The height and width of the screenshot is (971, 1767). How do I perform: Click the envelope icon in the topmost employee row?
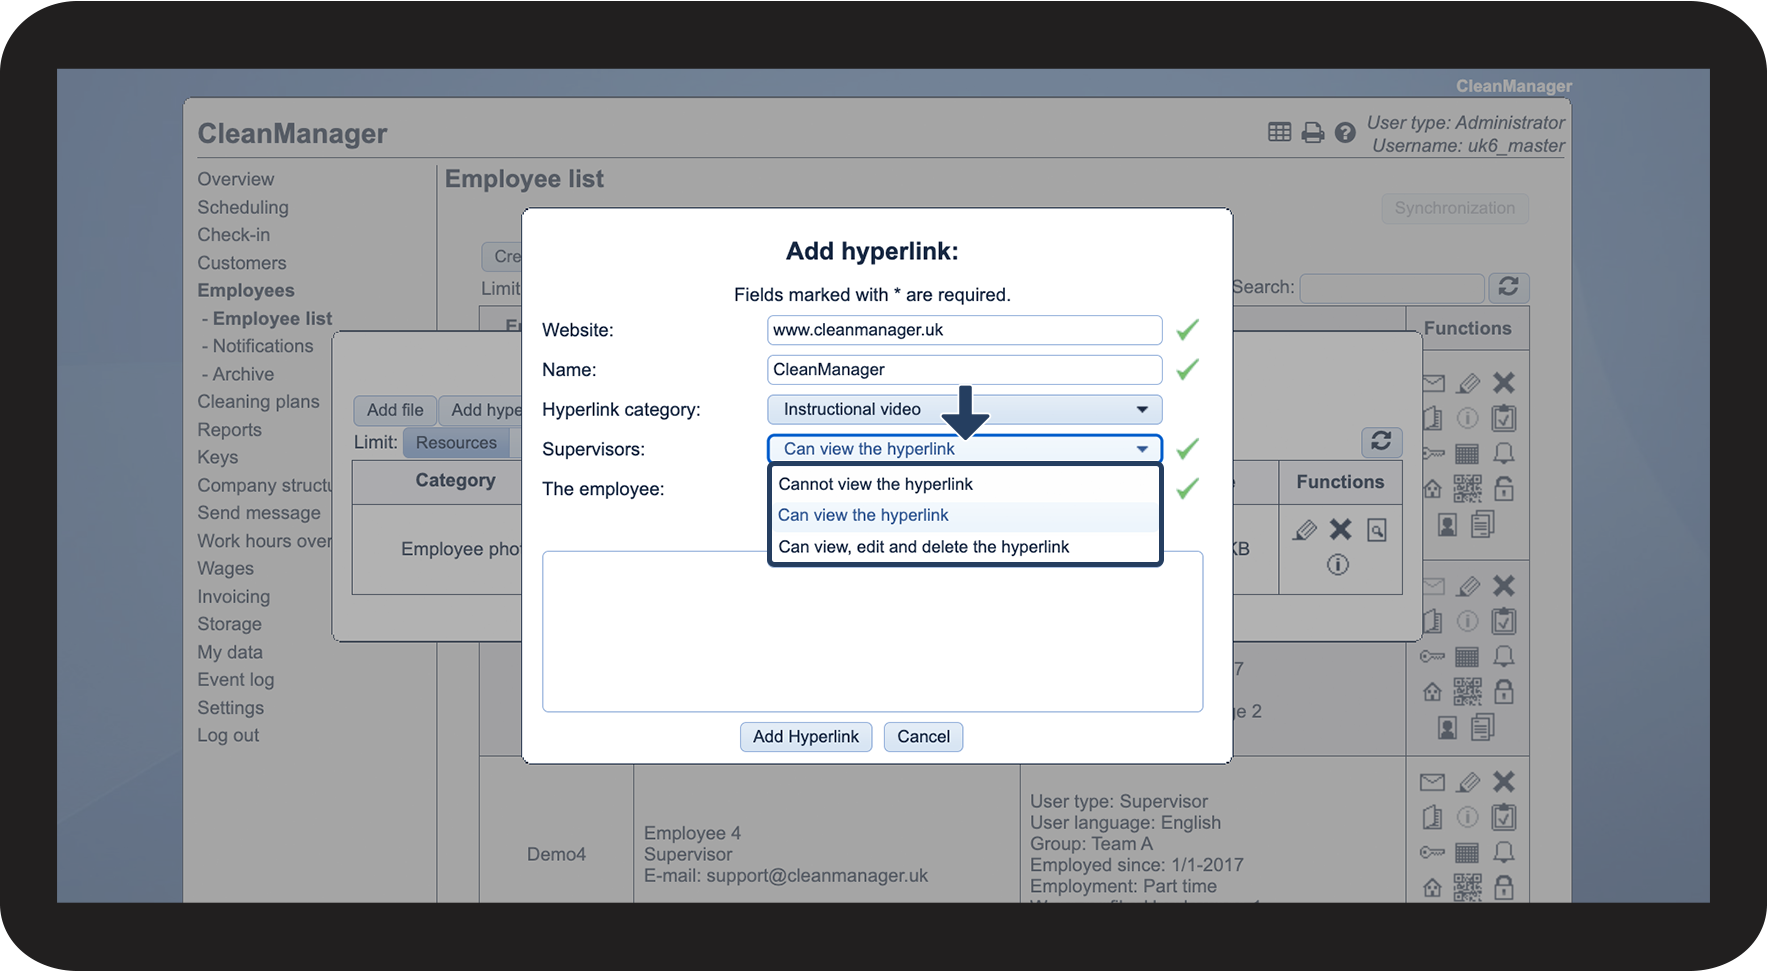tap(1432, 383)
